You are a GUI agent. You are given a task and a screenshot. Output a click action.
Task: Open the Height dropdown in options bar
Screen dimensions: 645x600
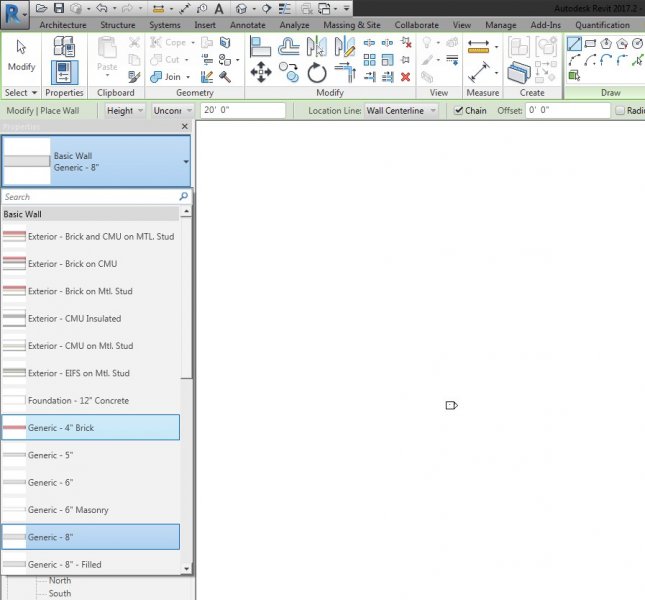(x=125, y=111)
